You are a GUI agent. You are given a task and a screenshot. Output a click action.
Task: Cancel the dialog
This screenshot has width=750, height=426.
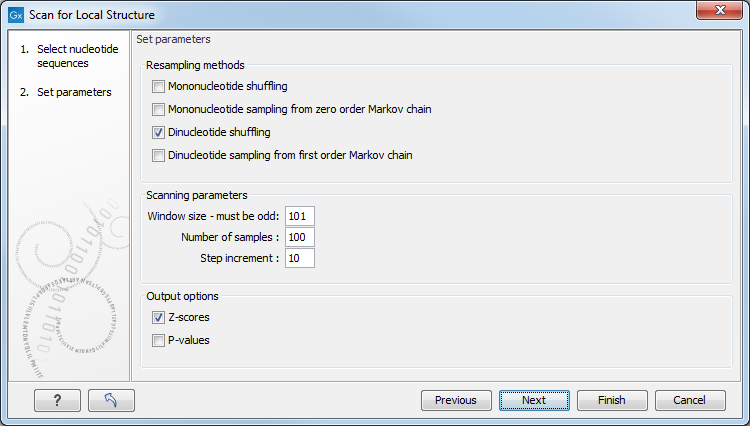click(690, 400)
